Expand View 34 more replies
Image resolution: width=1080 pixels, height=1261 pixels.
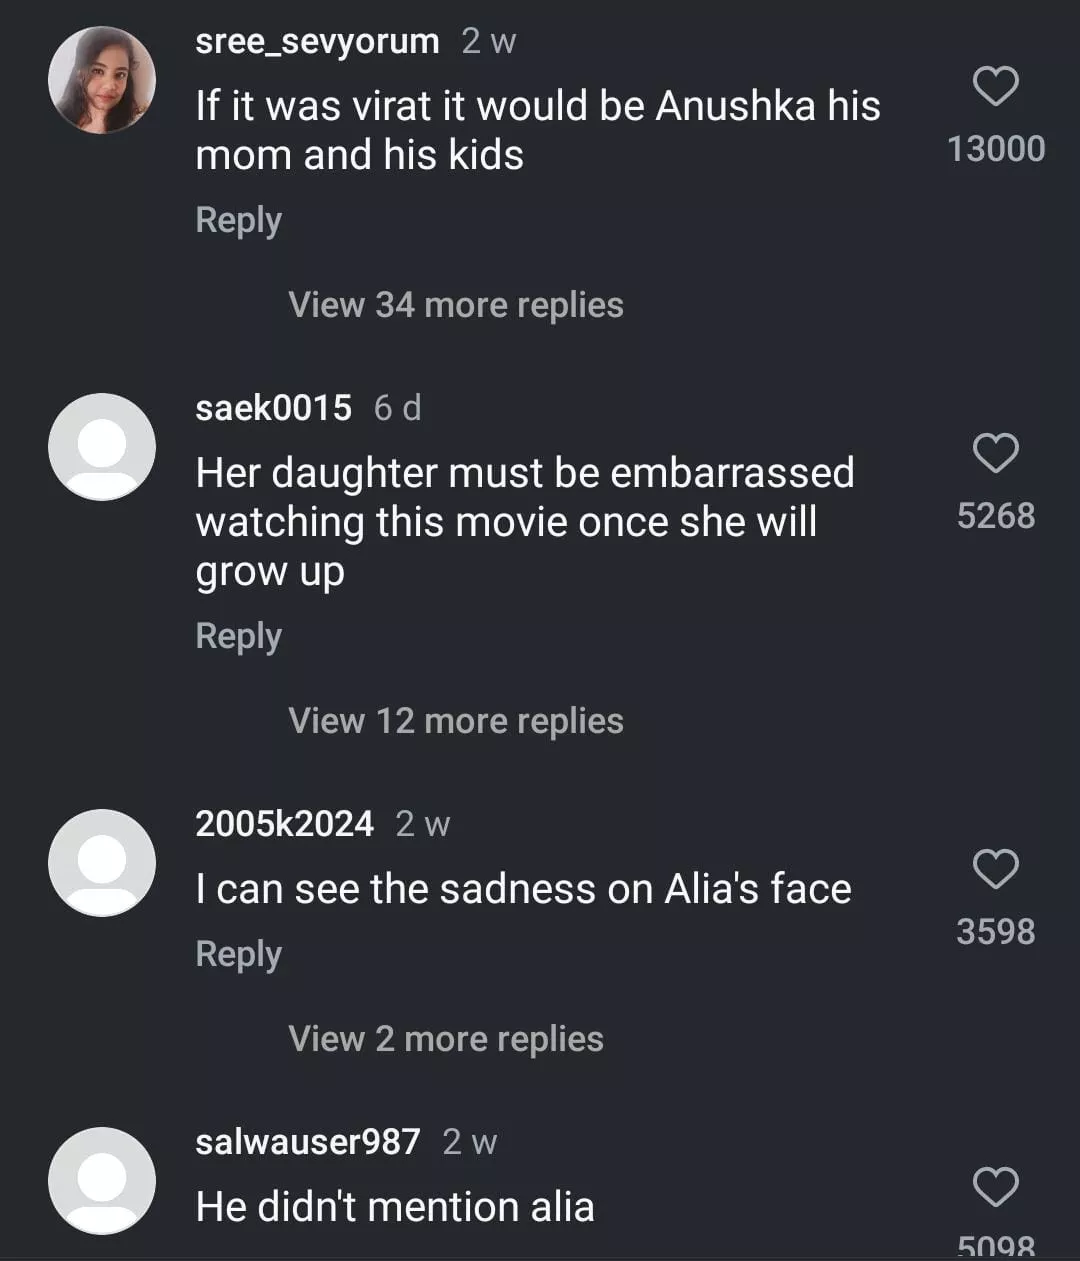click(455, 305)
